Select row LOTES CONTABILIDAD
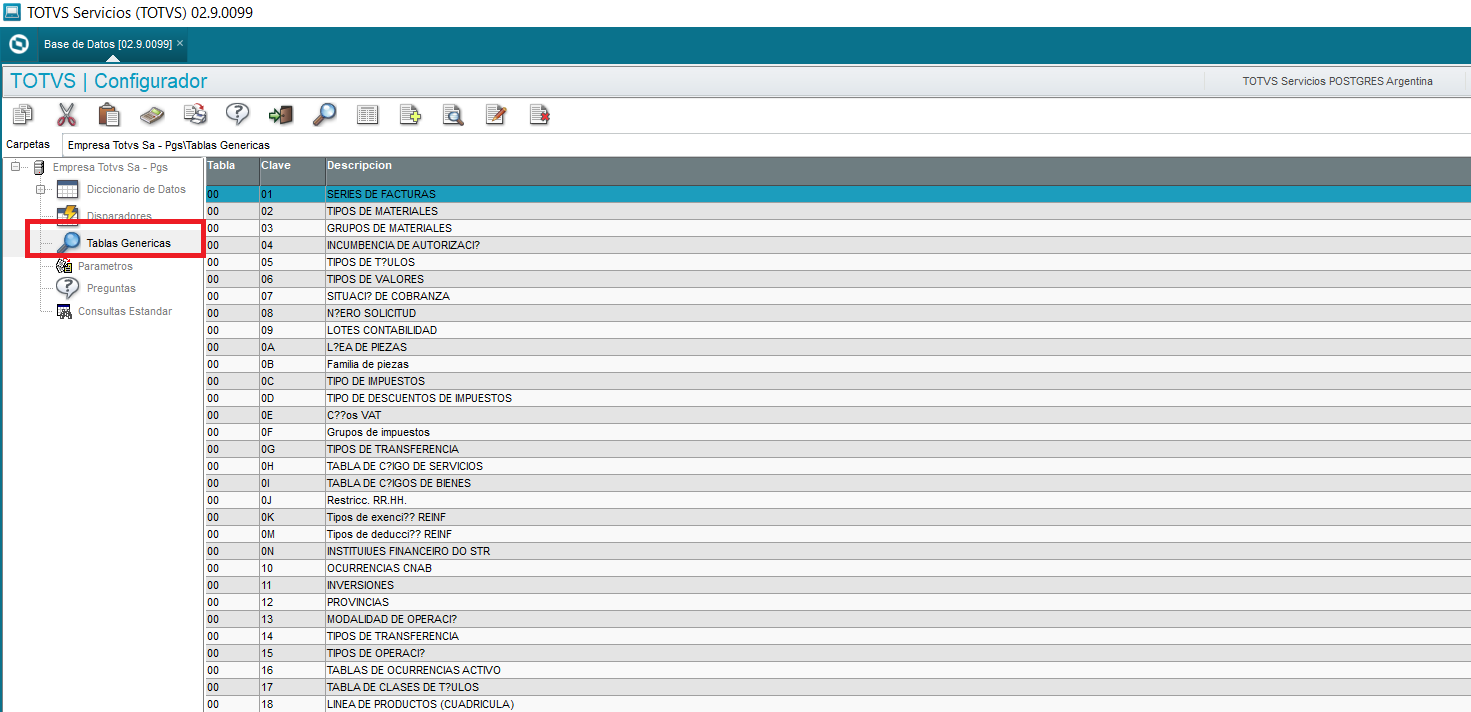This screenshot has width=1471, height=712. (x=838, y=330)
